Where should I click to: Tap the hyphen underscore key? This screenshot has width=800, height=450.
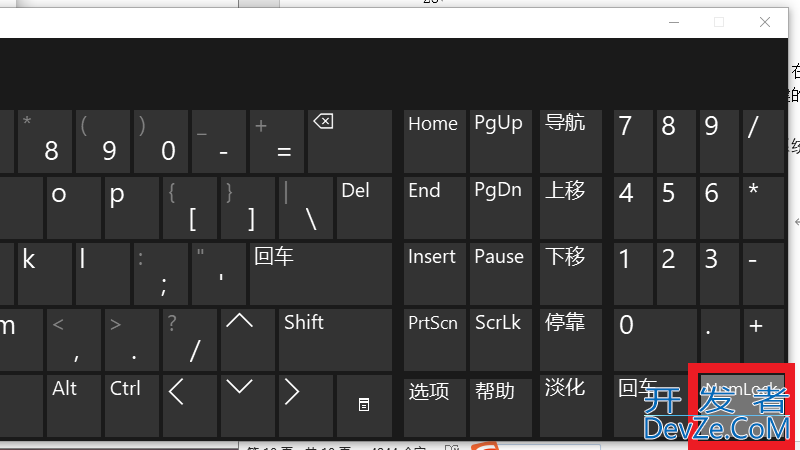tap(219, 141)
